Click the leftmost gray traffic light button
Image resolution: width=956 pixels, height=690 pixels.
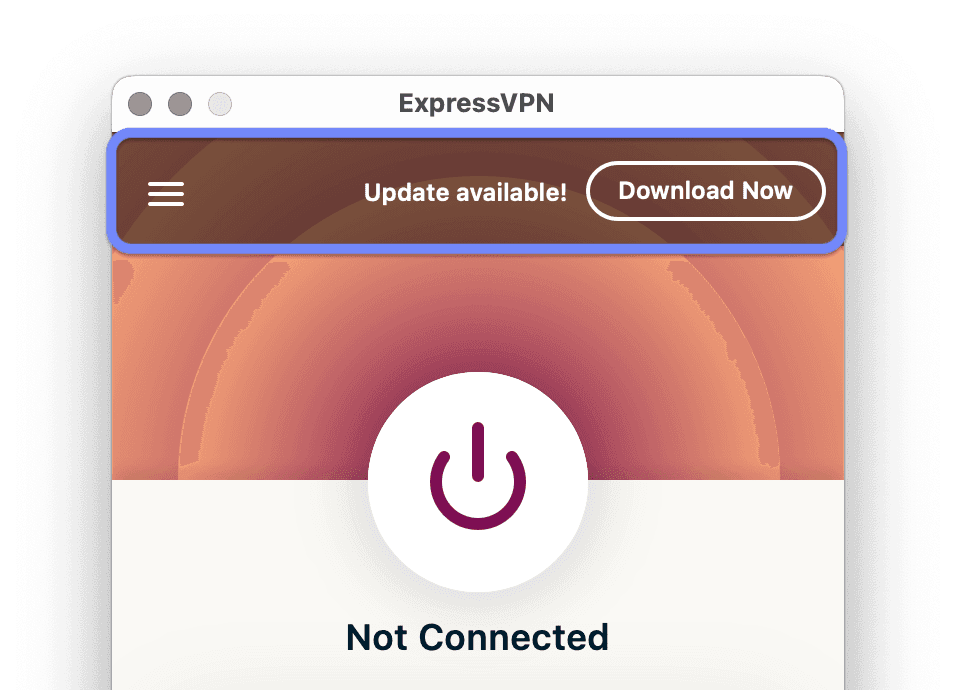(140, 104)
